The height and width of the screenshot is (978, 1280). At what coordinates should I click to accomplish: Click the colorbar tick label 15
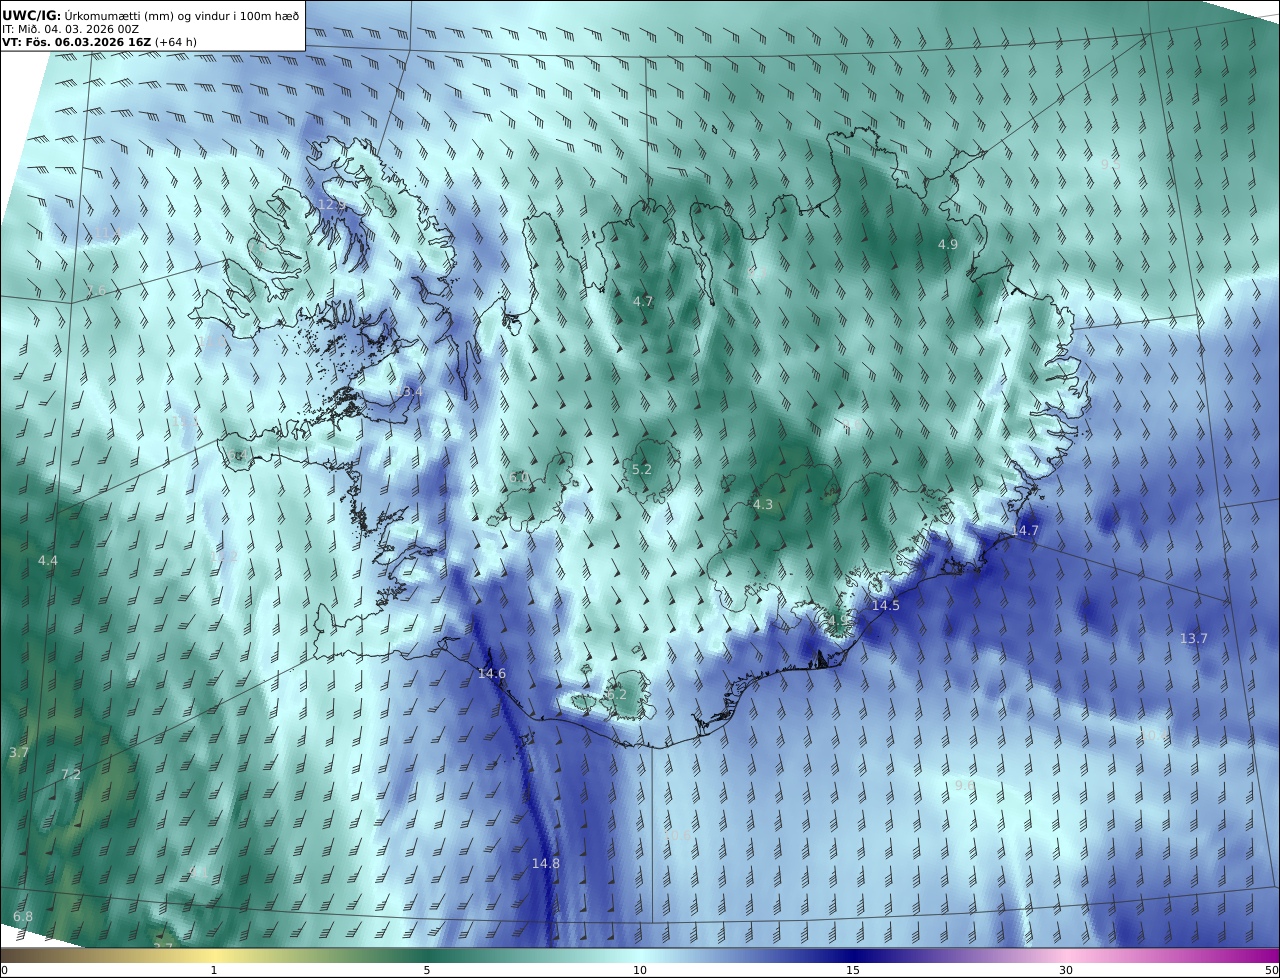[x=853, y=970]
